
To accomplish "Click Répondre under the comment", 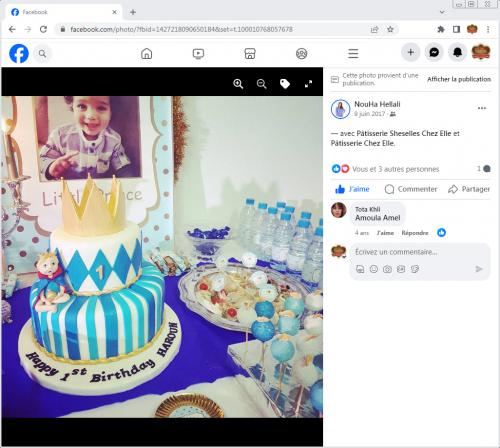I will pyautogui.click(x=415, y=233).
